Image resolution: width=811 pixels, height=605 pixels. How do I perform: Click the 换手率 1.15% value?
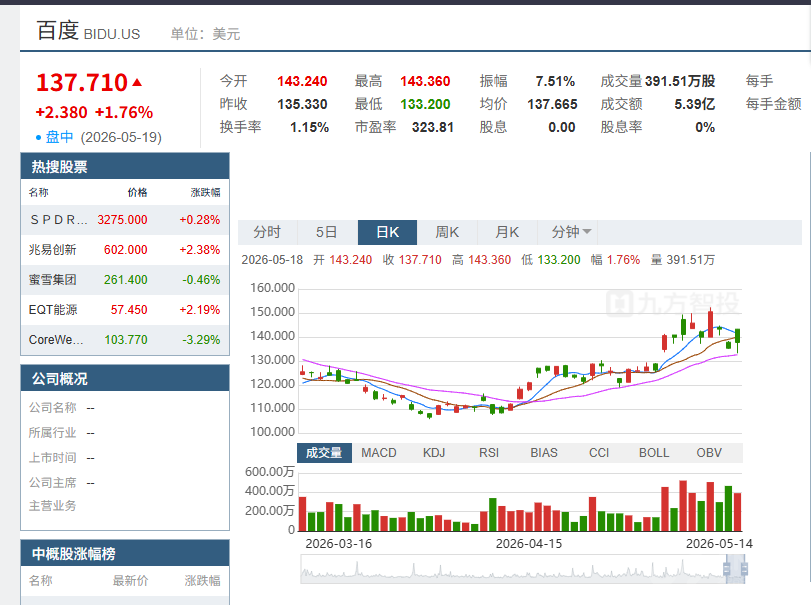click(309, 127)
